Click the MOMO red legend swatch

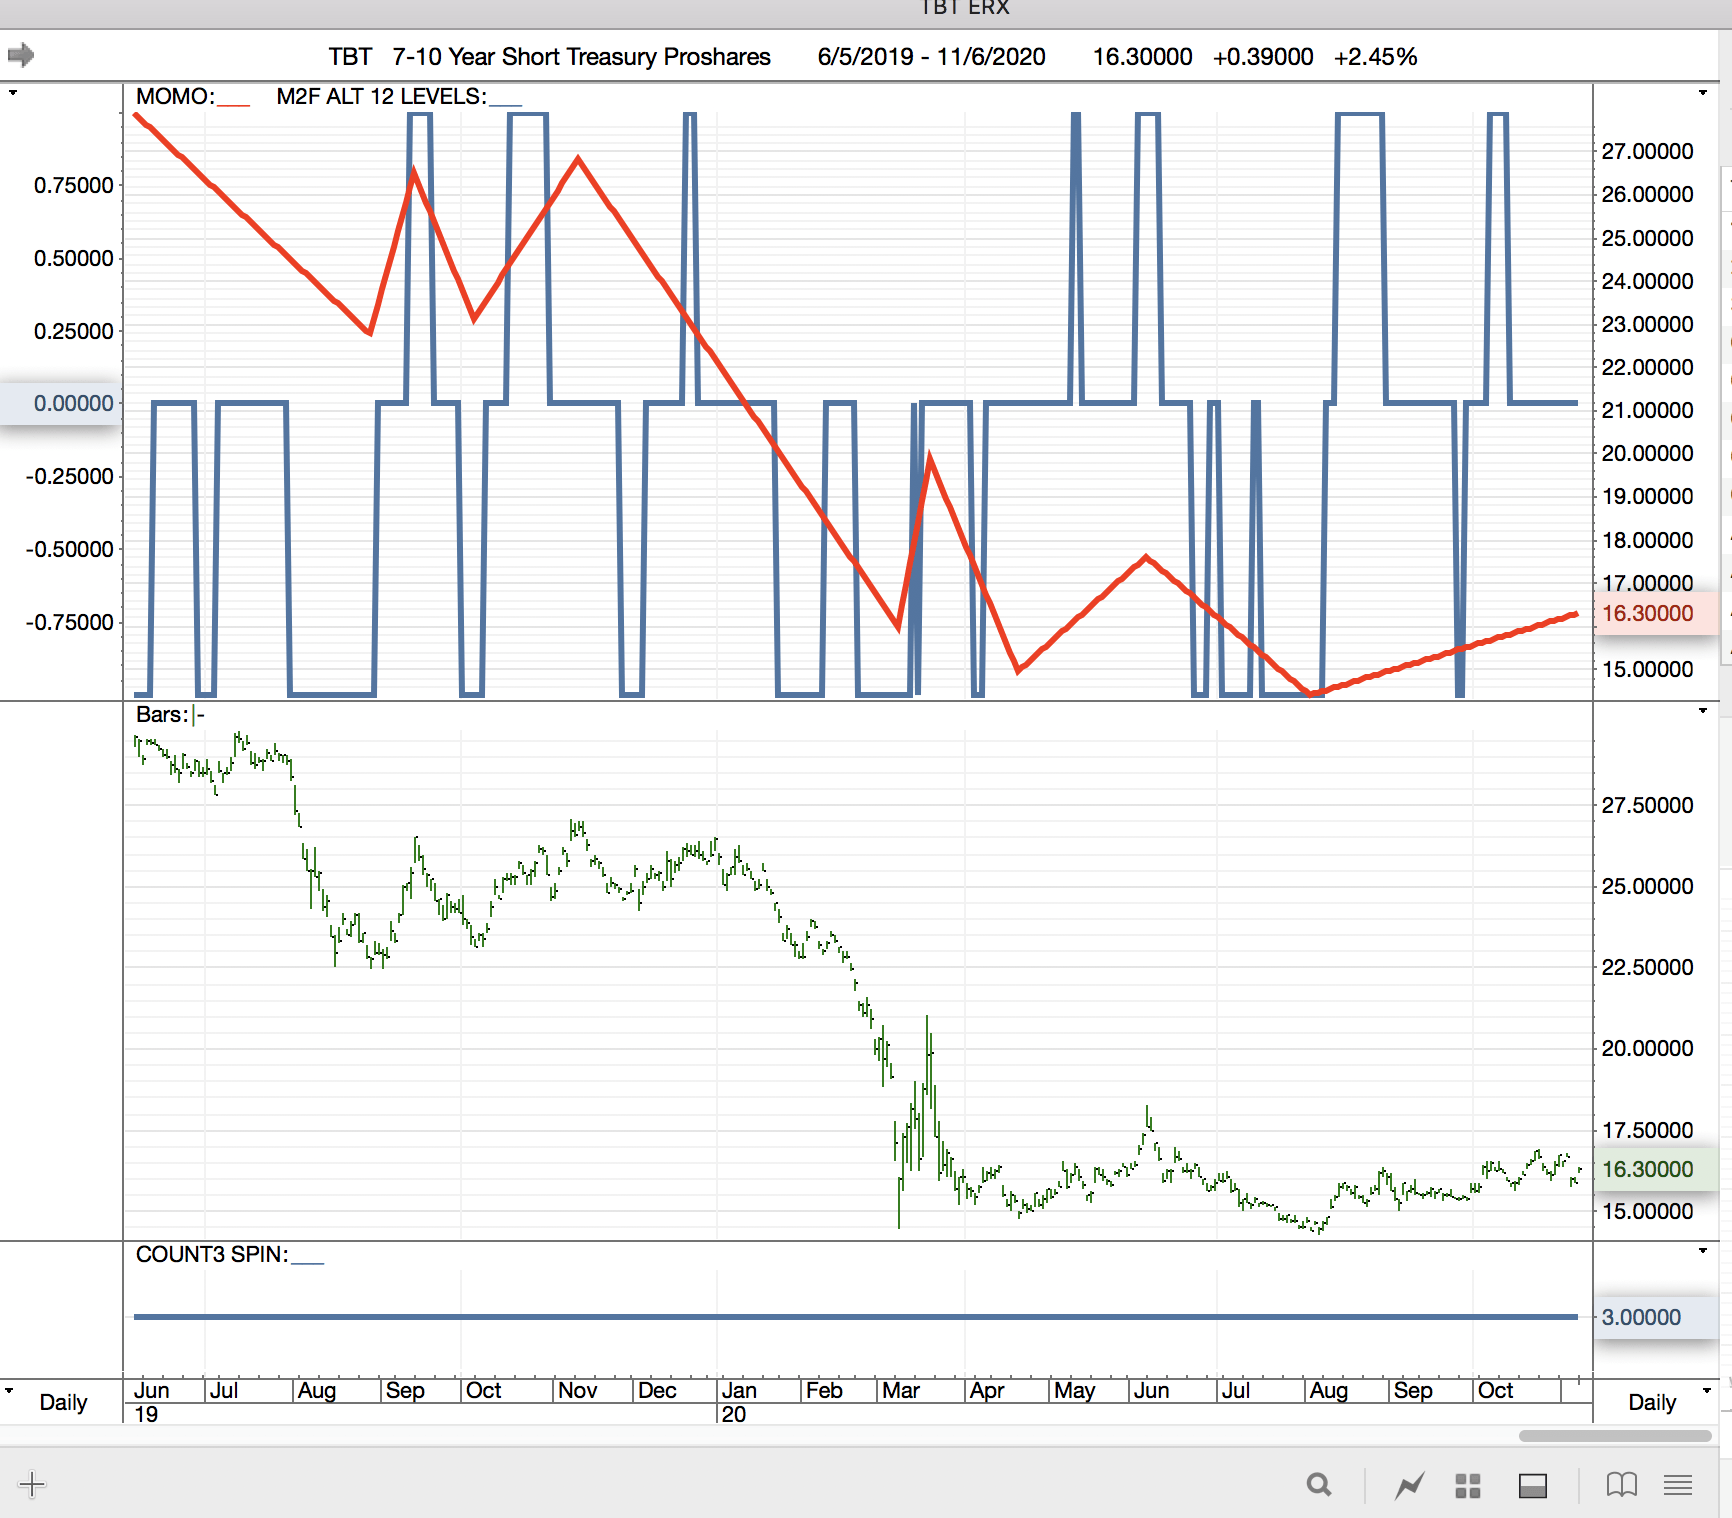(x=234, y=102)
